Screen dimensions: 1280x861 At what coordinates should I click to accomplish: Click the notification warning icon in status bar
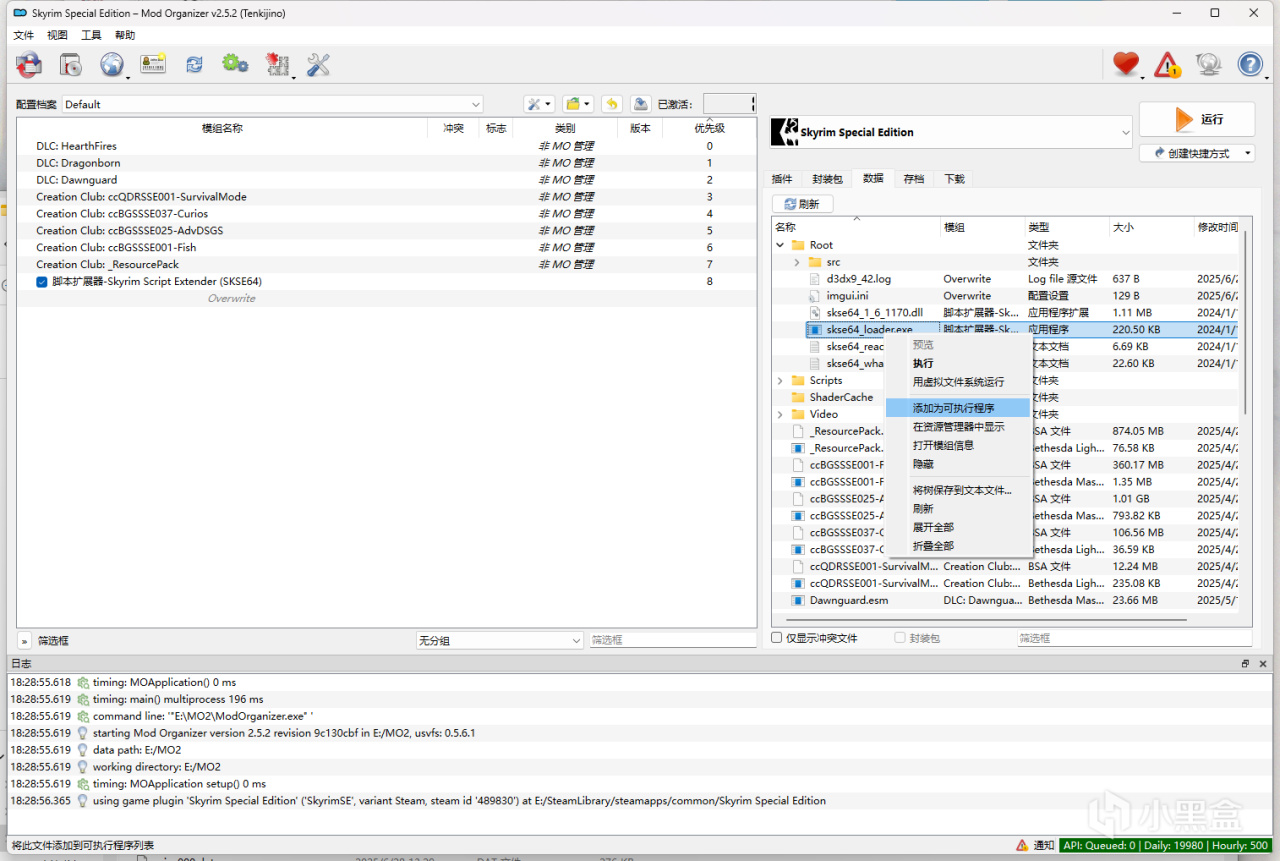(1022, 845)
